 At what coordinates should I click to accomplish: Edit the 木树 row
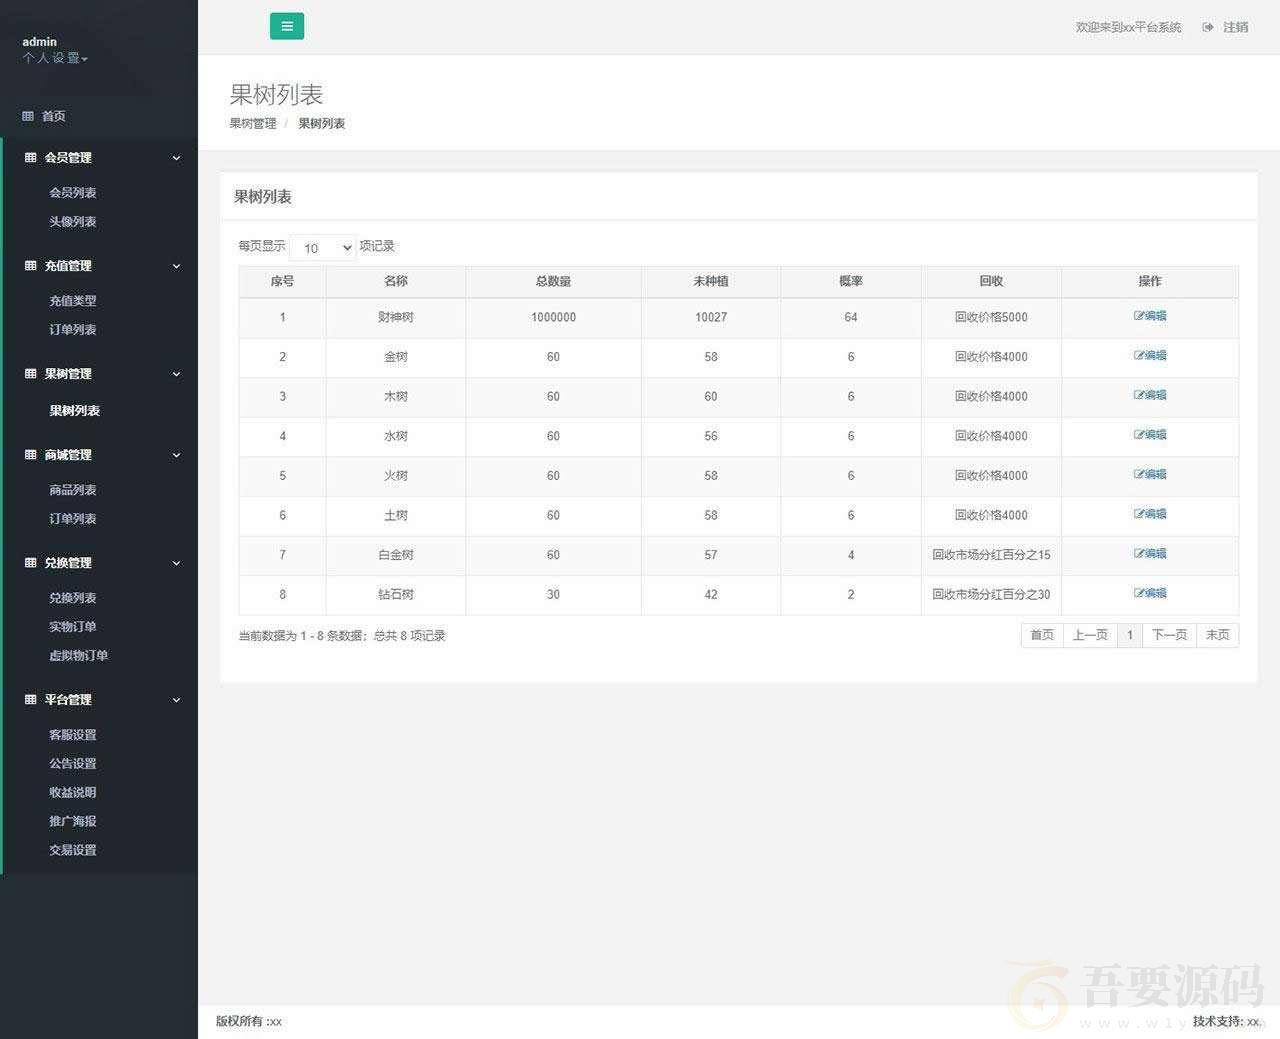pos(1150,395)
